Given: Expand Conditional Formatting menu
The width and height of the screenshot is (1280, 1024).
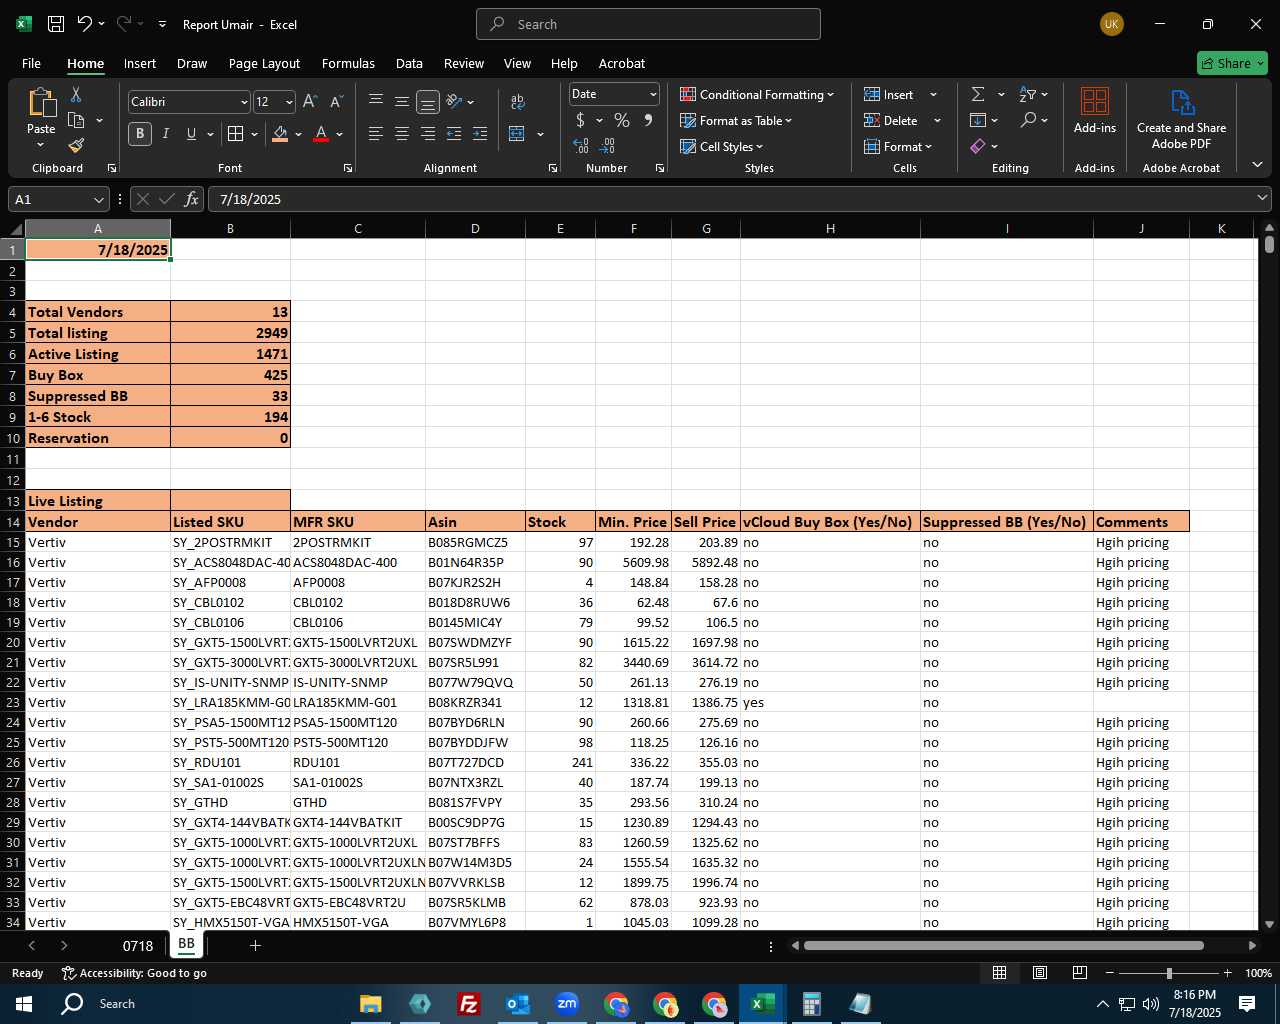Looking at the screenshot, I should point(757,94).
